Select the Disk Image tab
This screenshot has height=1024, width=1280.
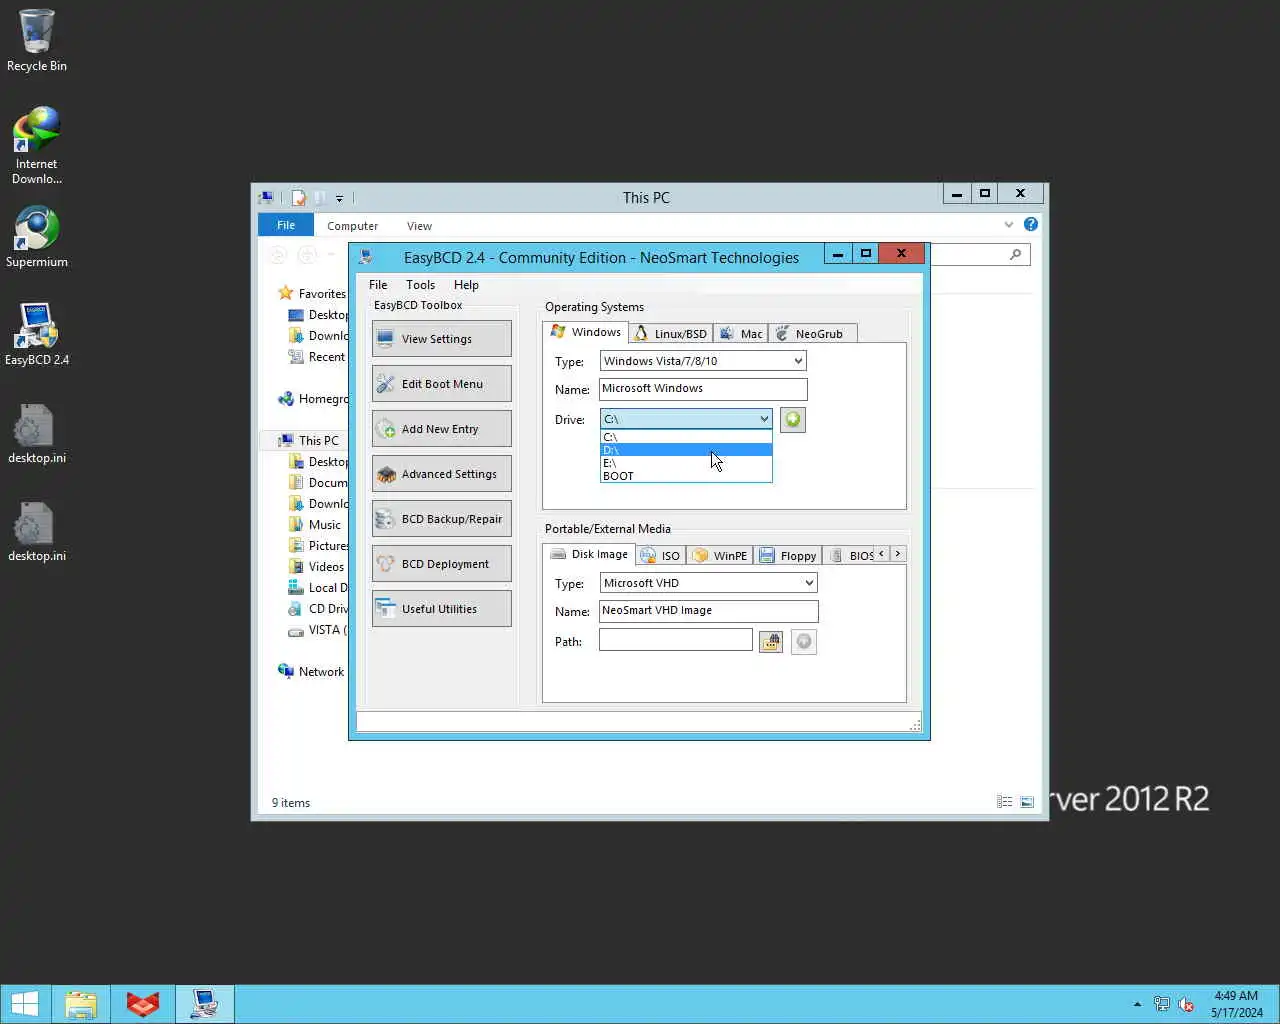(589, 554)
